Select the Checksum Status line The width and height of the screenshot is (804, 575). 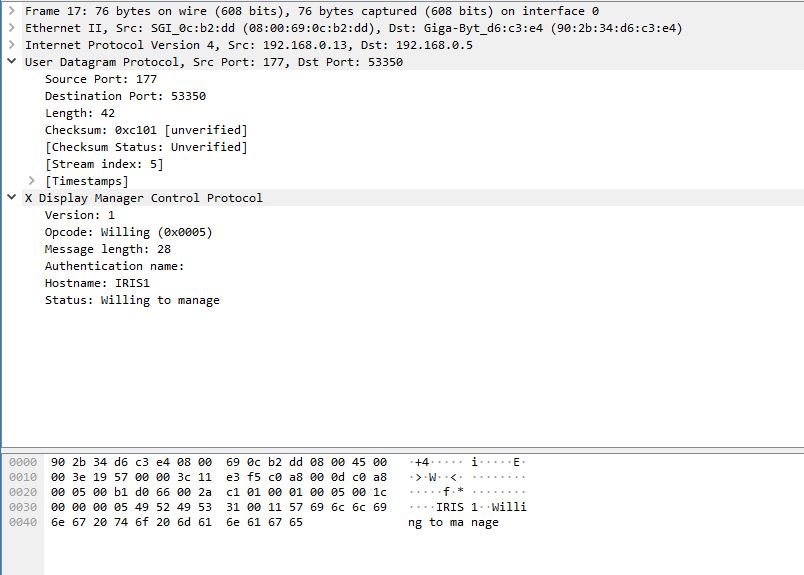[x=146, y=147]
